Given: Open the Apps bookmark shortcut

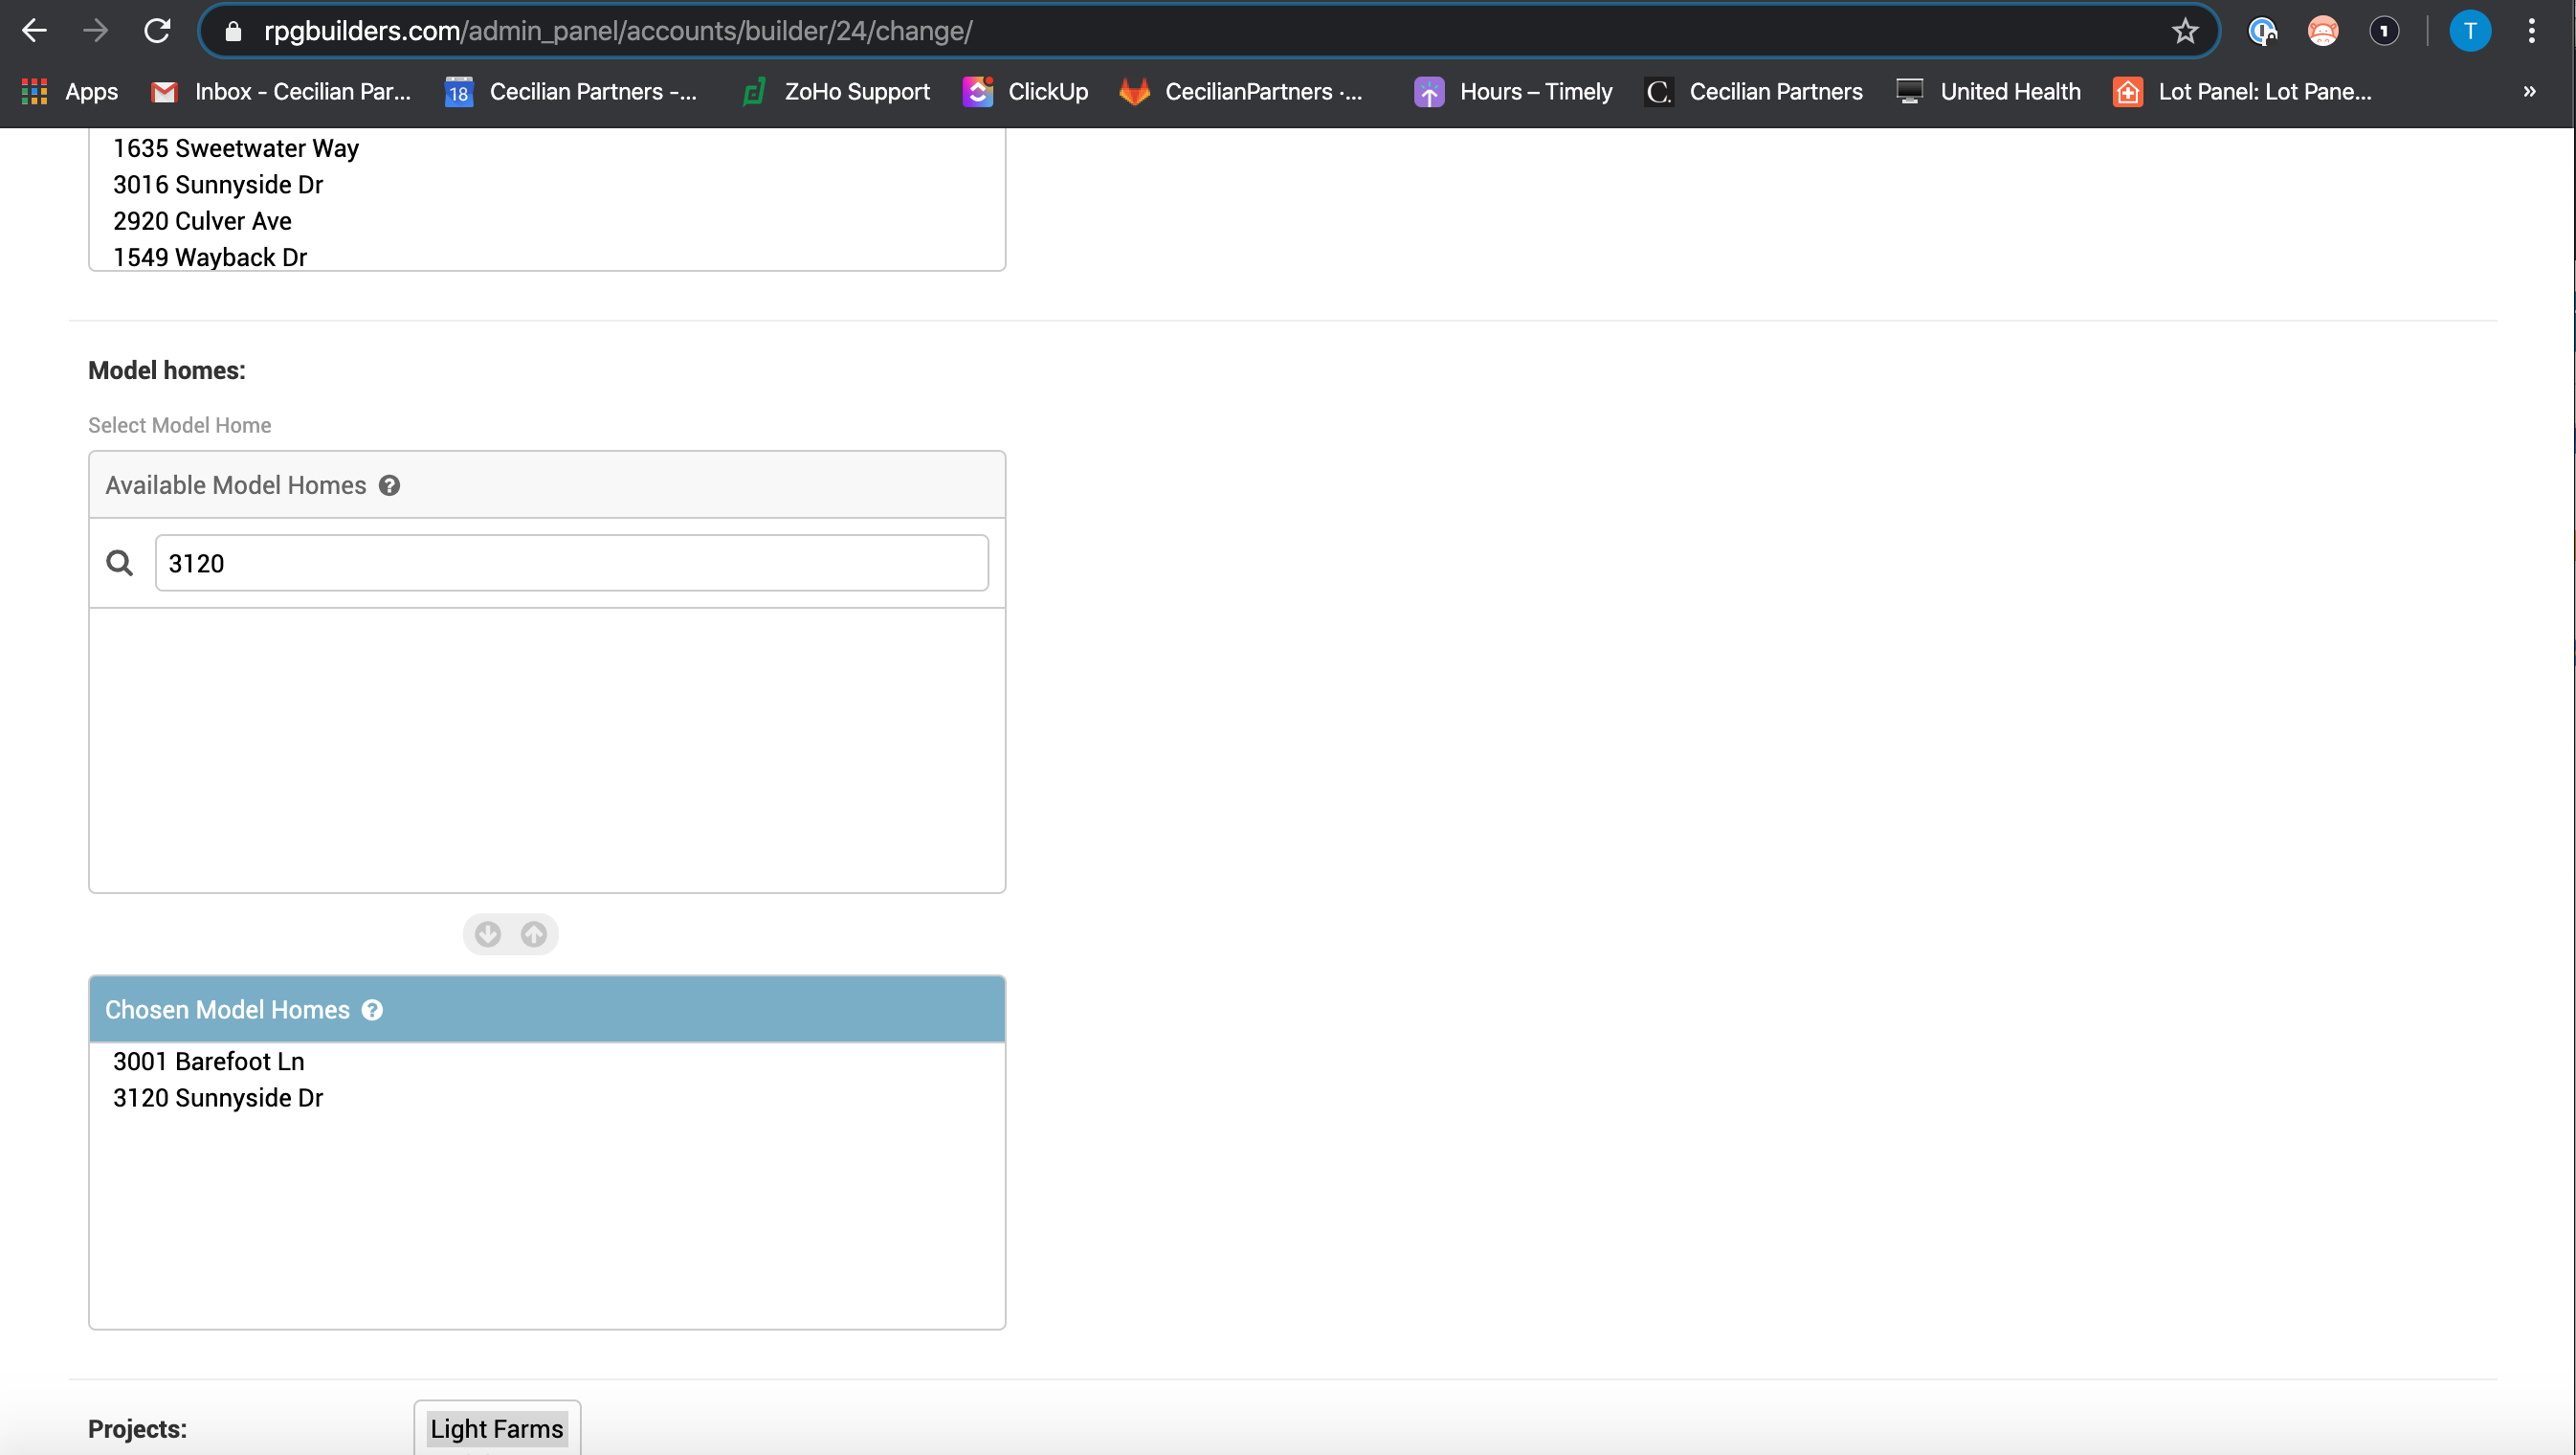Looking at the screenshot, I should 70,91.
